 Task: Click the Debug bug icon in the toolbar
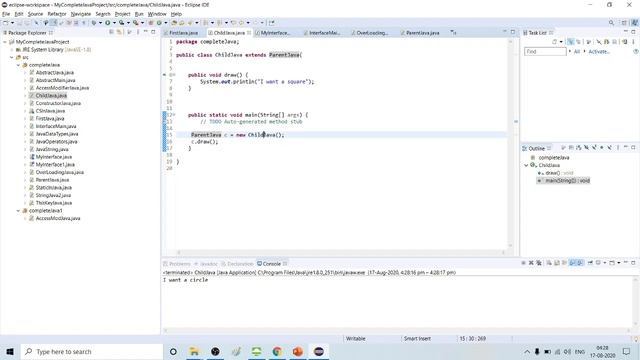[x=93, y=23]
